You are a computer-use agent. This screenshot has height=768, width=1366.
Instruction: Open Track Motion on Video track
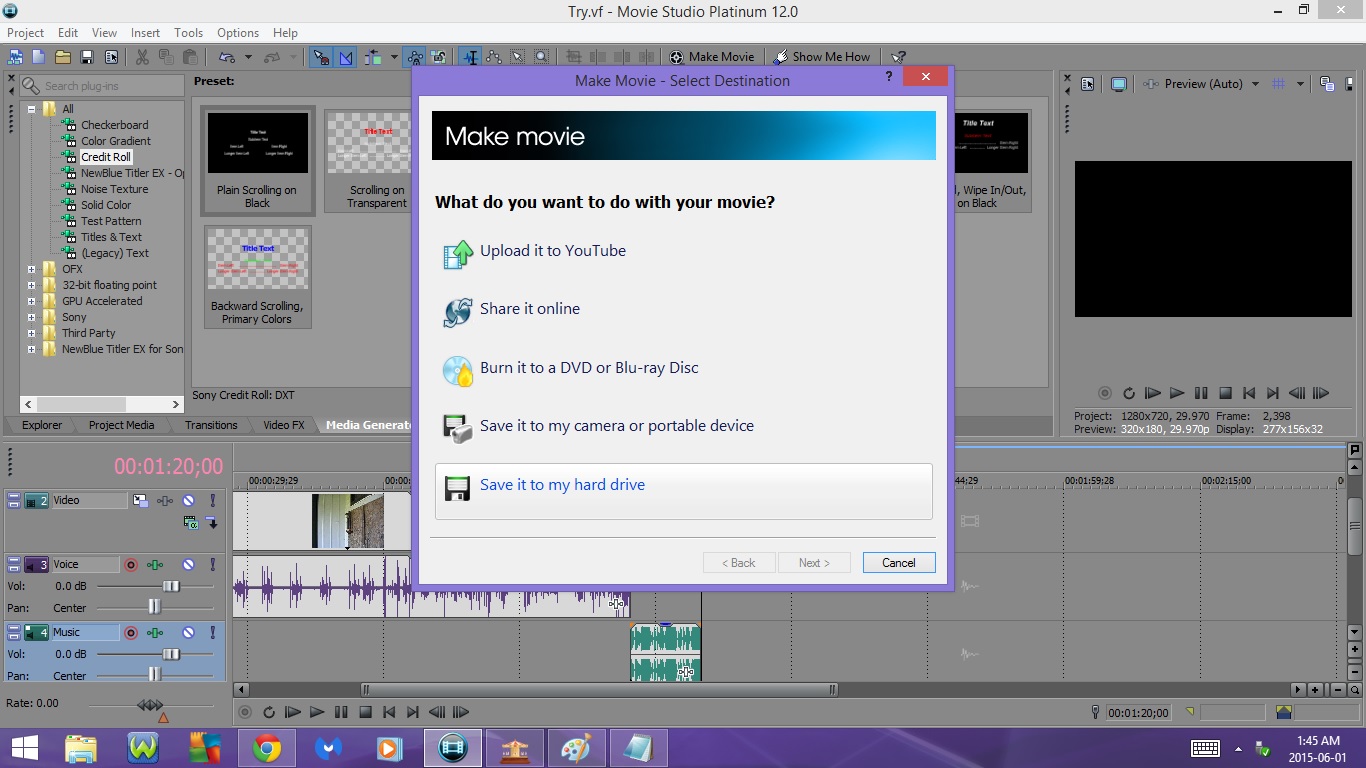(x=141, y=500)
